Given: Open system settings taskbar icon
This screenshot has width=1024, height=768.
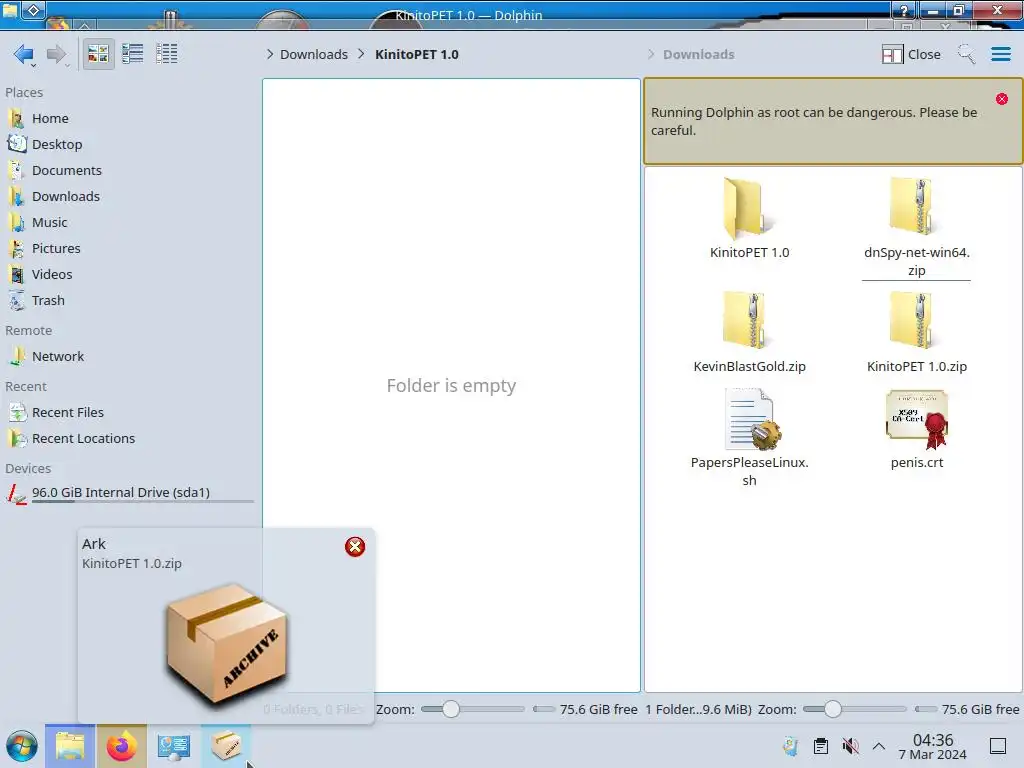Looking at the screenshot, I should [174, 746].
